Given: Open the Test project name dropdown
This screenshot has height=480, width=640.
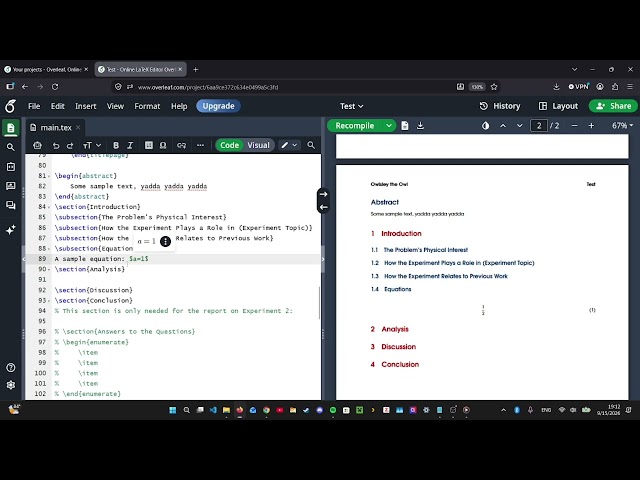Looking at the screenshot, I should point(351,106).
